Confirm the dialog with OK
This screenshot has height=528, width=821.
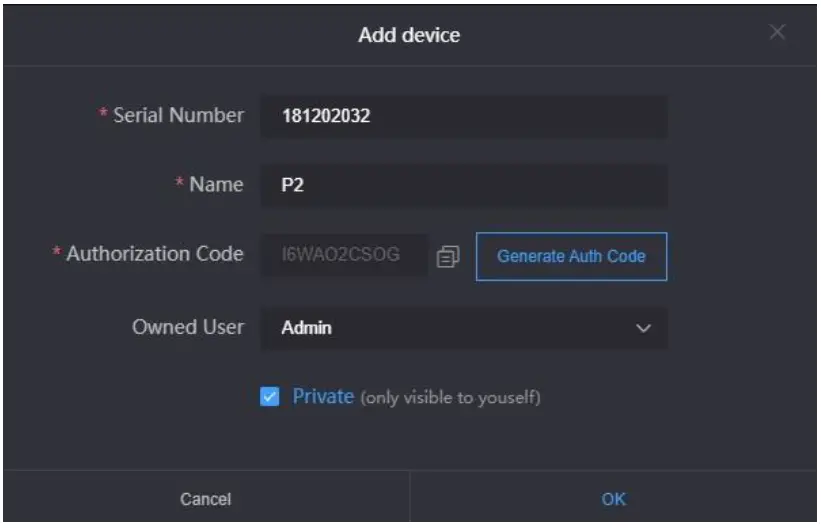[x=614, y=498]
